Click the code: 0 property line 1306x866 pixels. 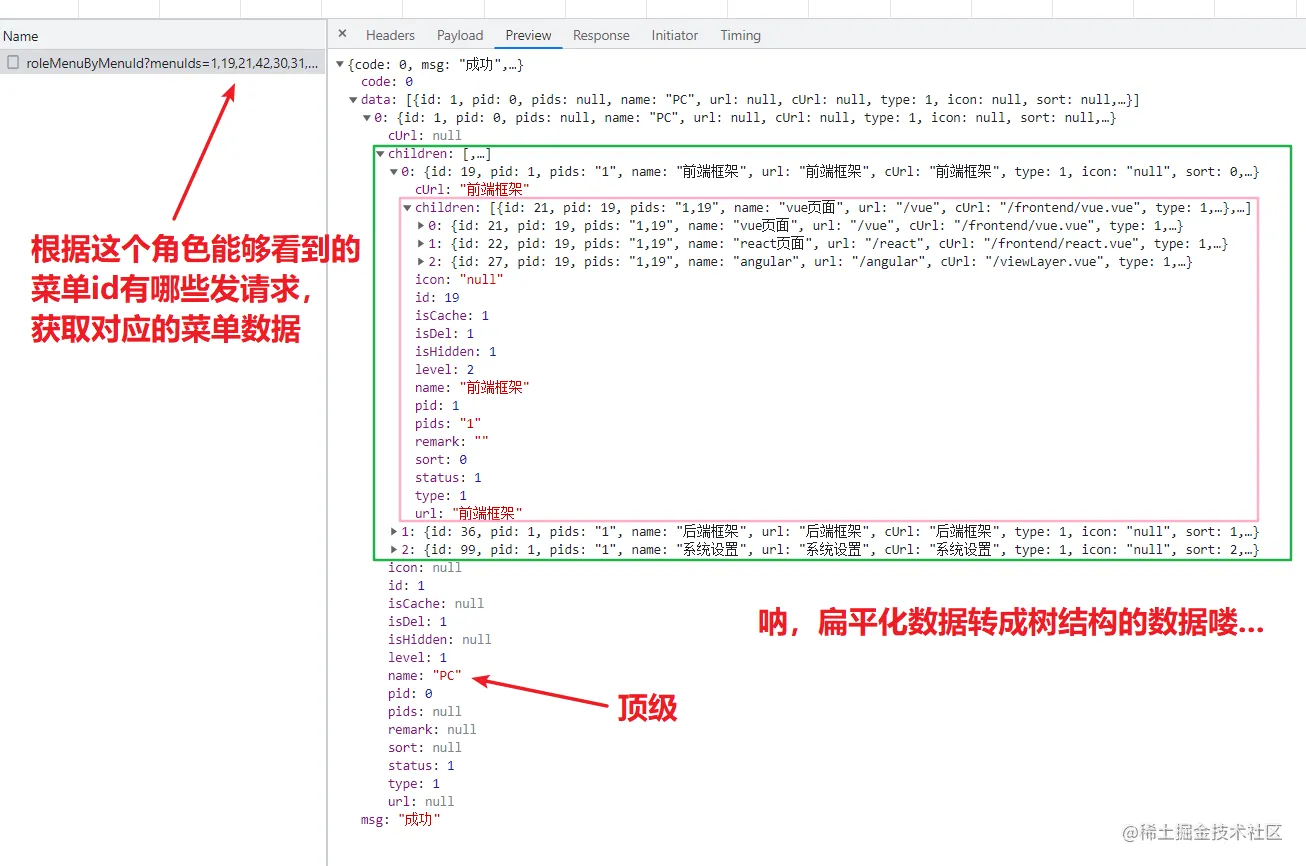387,82
